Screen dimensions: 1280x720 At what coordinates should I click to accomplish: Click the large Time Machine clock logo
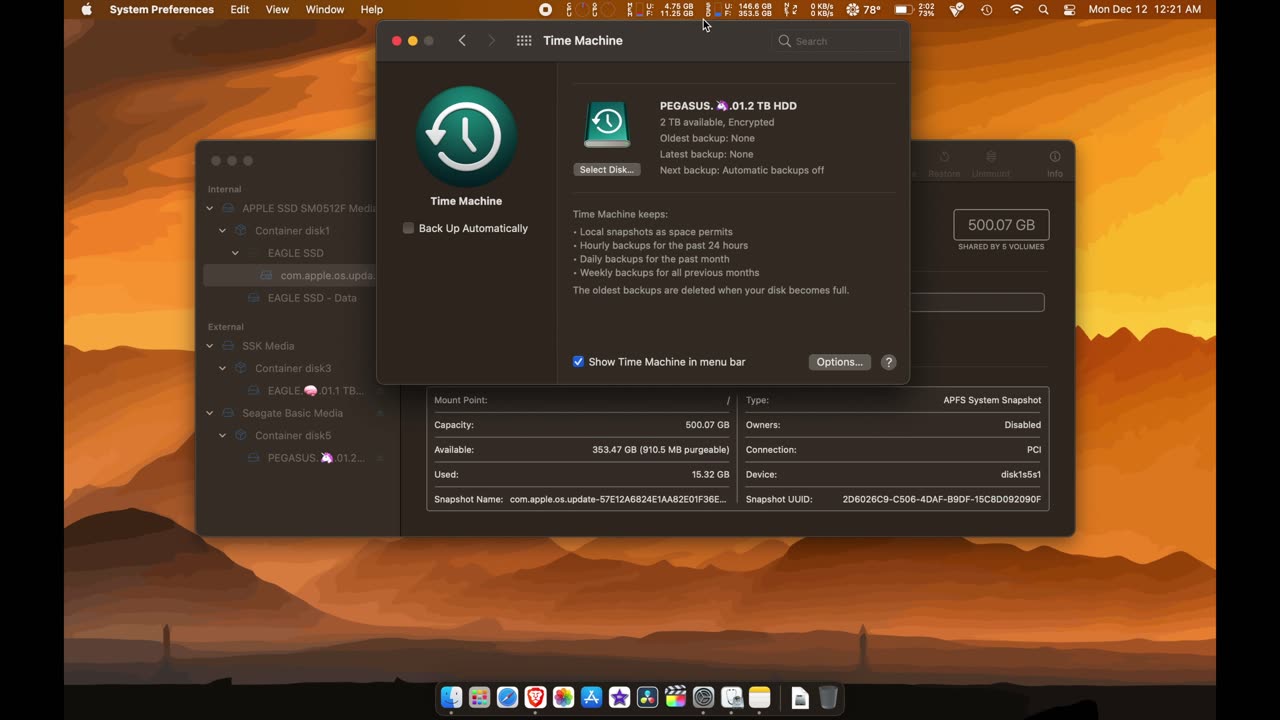click(x=466, y=137)
